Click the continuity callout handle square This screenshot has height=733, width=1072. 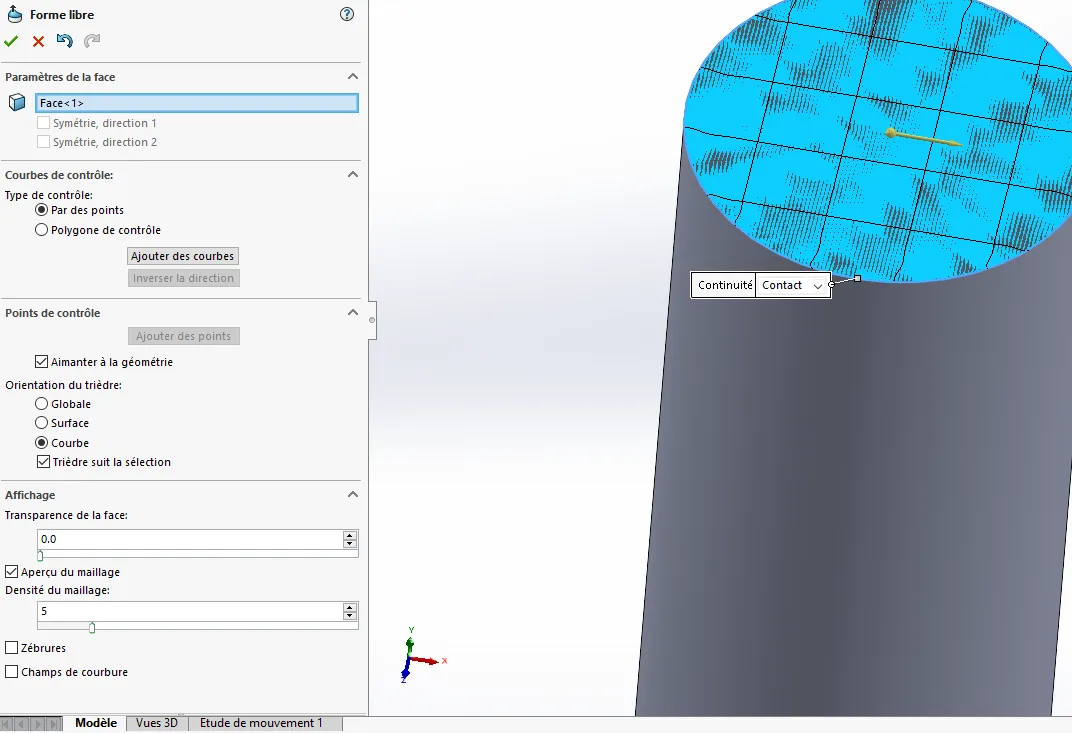tap(857, 278)
